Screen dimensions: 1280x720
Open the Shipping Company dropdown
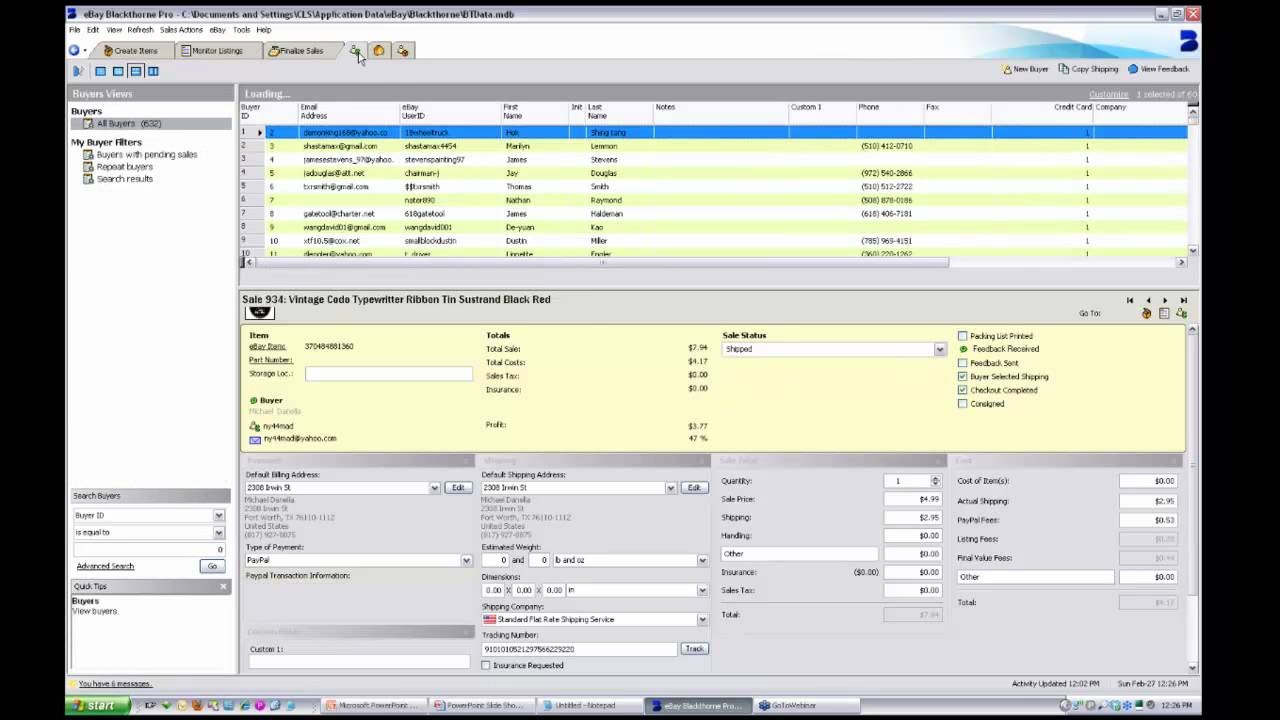click(x=702, y=620)
